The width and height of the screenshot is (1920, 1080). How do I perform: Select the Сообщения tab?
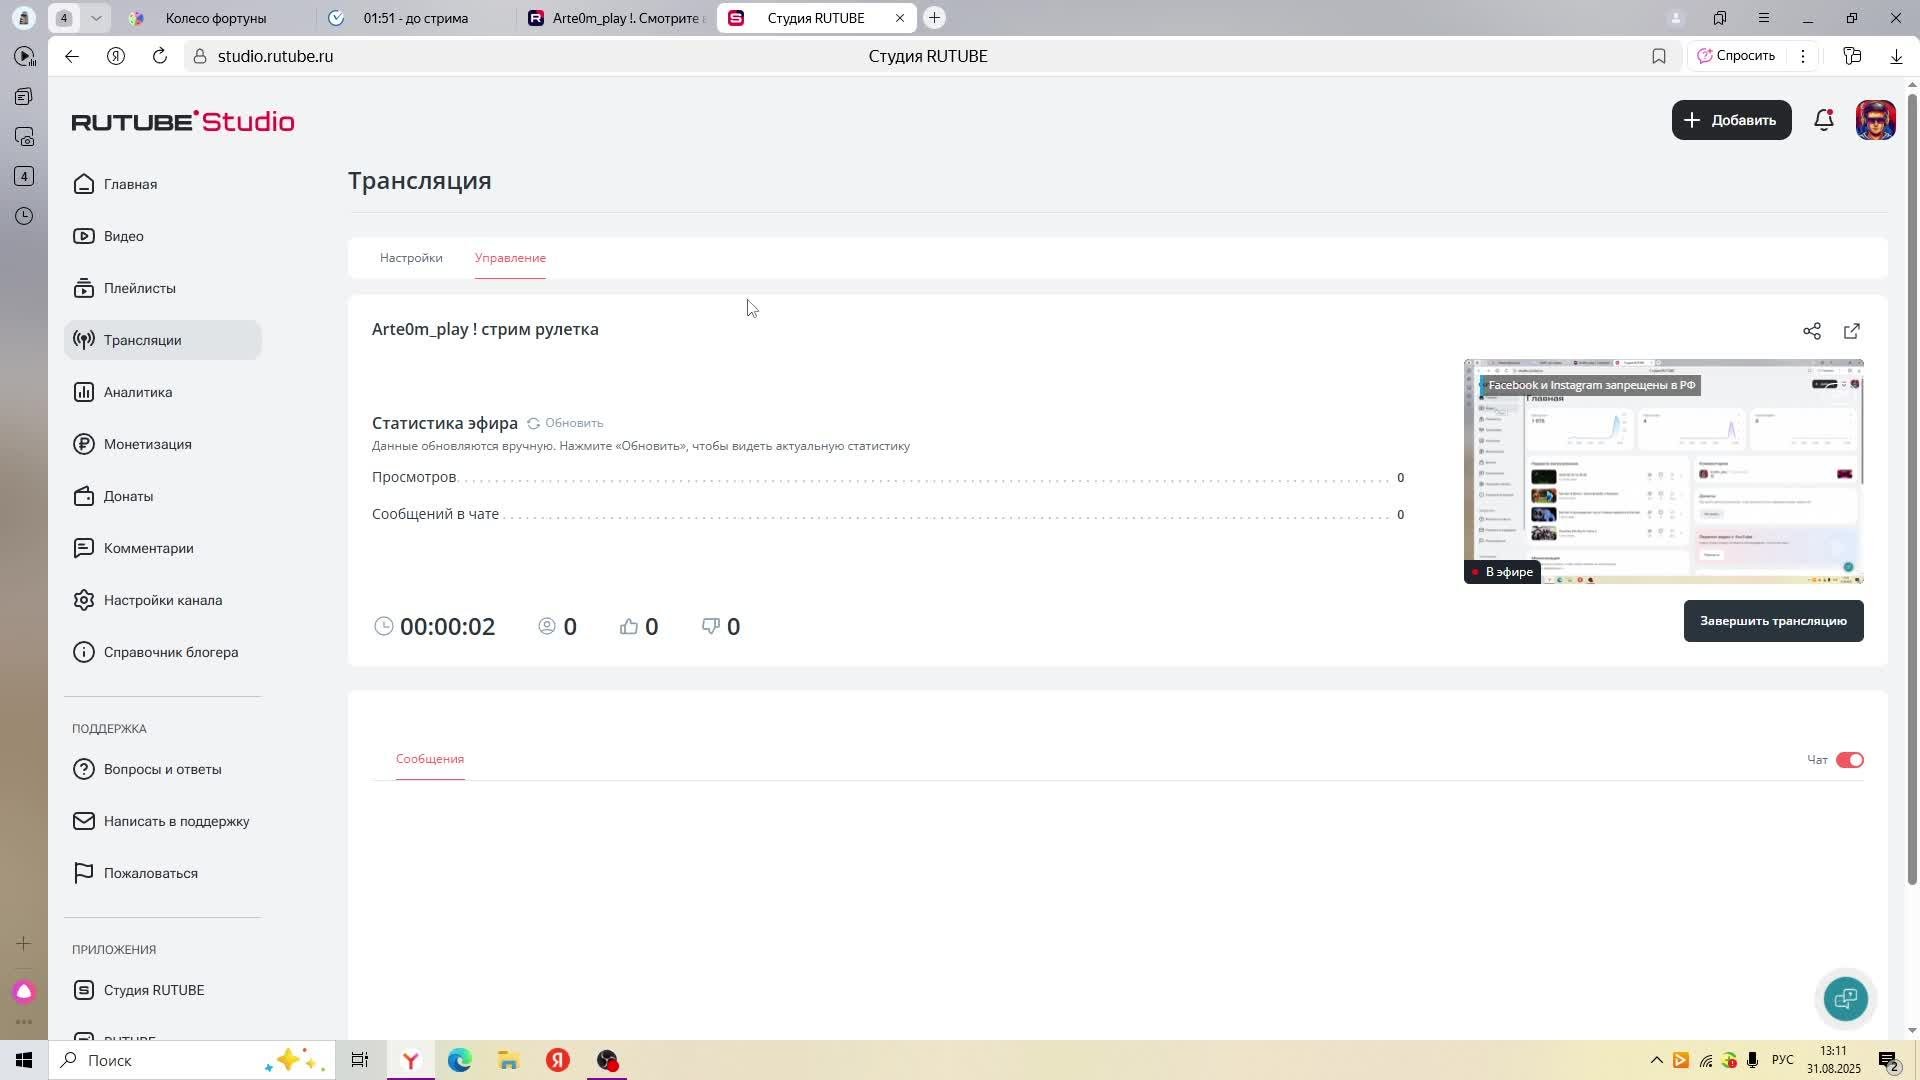(430, 759)
